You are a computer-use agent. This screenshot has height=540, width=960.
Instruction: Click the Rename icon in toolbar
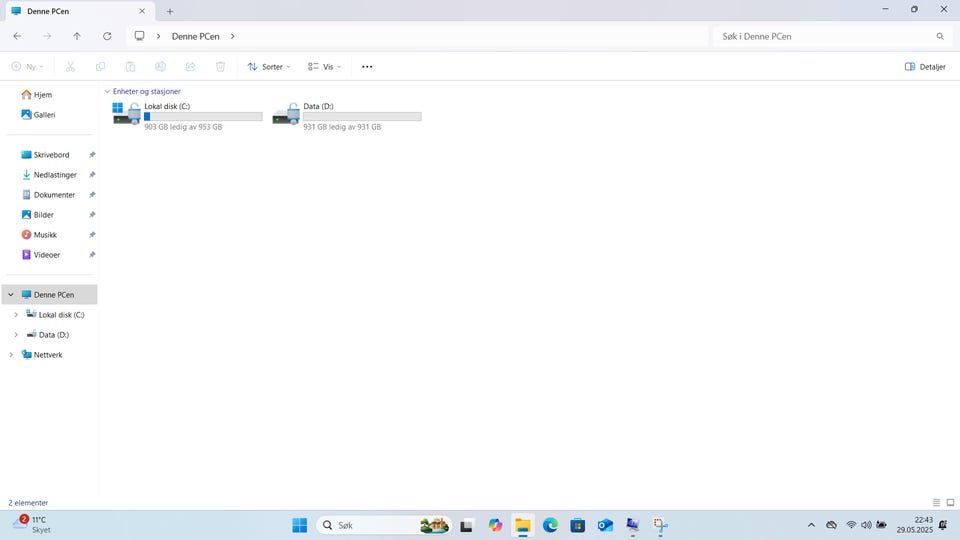160,67
